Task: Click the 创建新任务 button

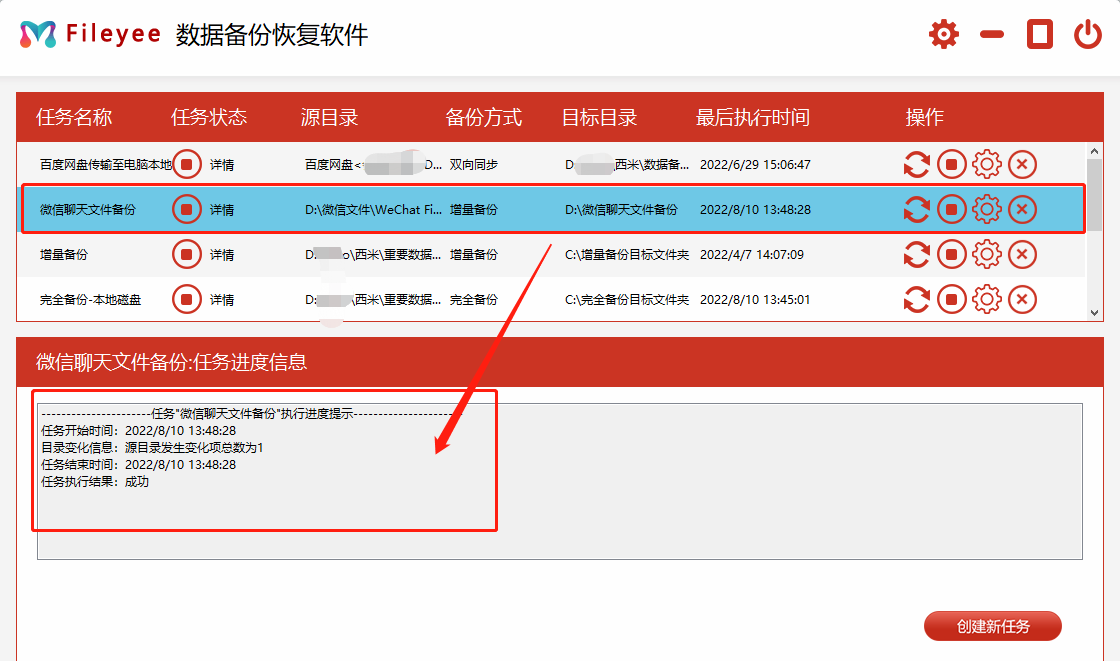Action: (x=995, y=626)
